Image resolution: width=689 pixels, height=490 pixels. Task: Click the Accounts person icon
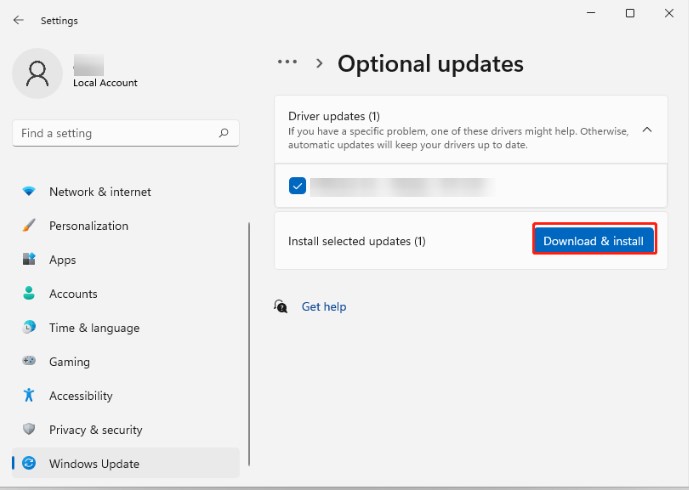pyautogui.click(x=29, y=294)
